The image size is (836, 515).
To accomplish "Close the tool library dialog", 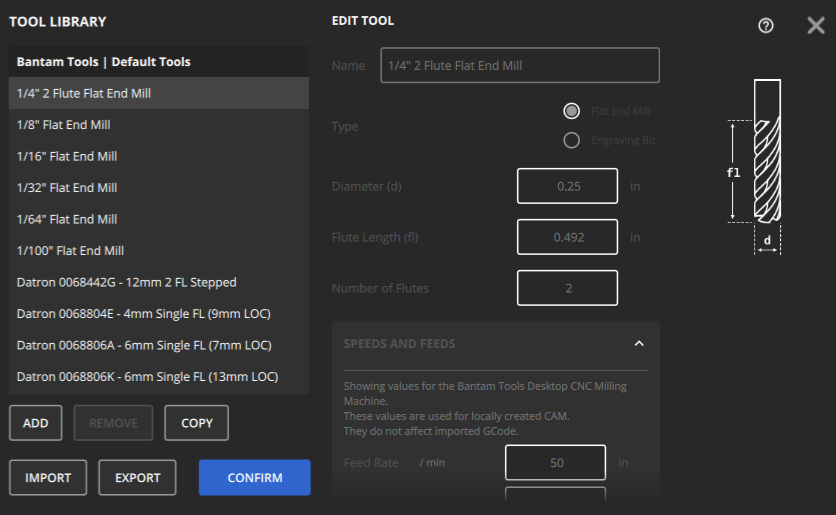I will [x=815, y=25].
